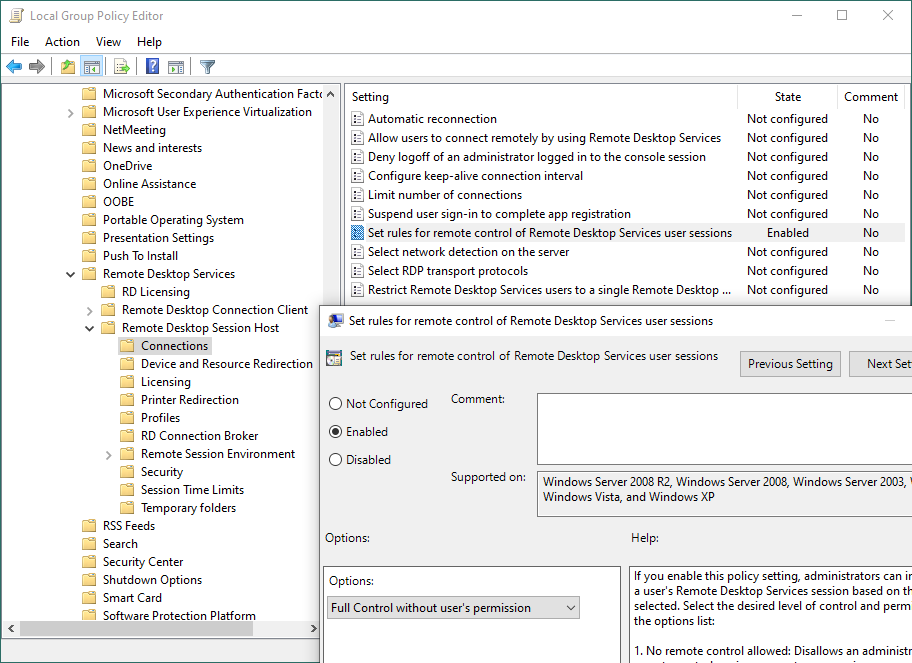Click the Smart Card folder icon
912x663 pixels.
[89, 598]
